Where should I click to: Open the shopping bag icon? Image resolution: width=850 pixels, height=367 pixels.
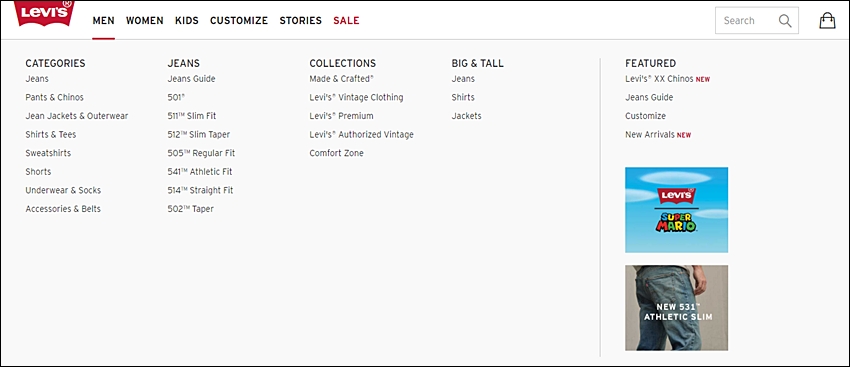coord(827,21)
